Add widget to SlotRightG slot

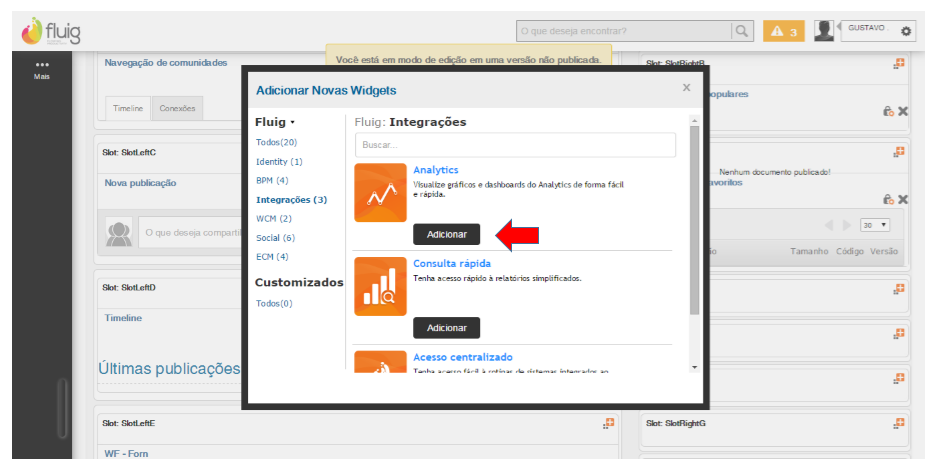tap(899, 423)
